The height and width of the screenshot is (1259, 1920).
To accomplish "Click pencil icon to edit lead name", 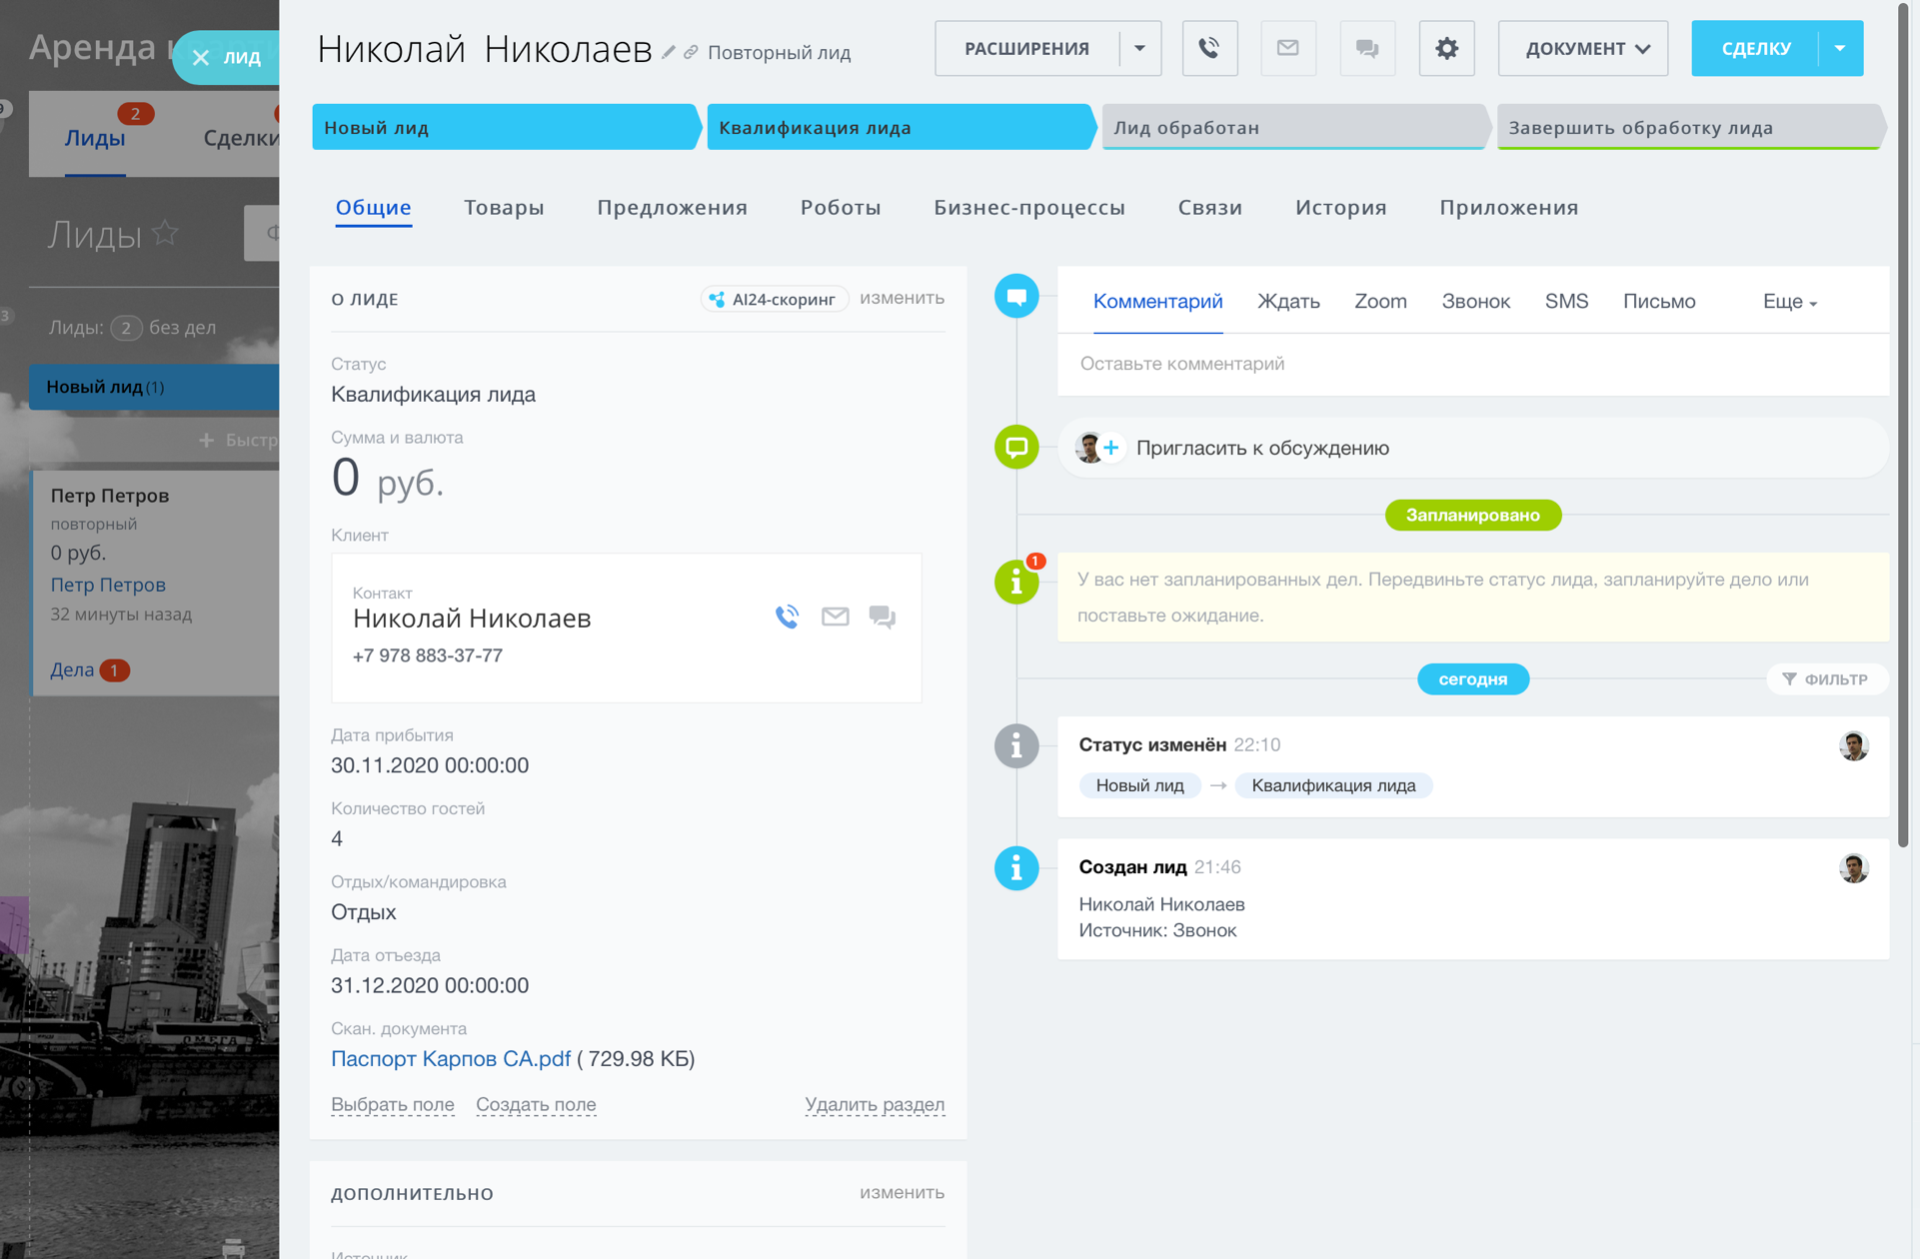I will (x=668, y=52).
